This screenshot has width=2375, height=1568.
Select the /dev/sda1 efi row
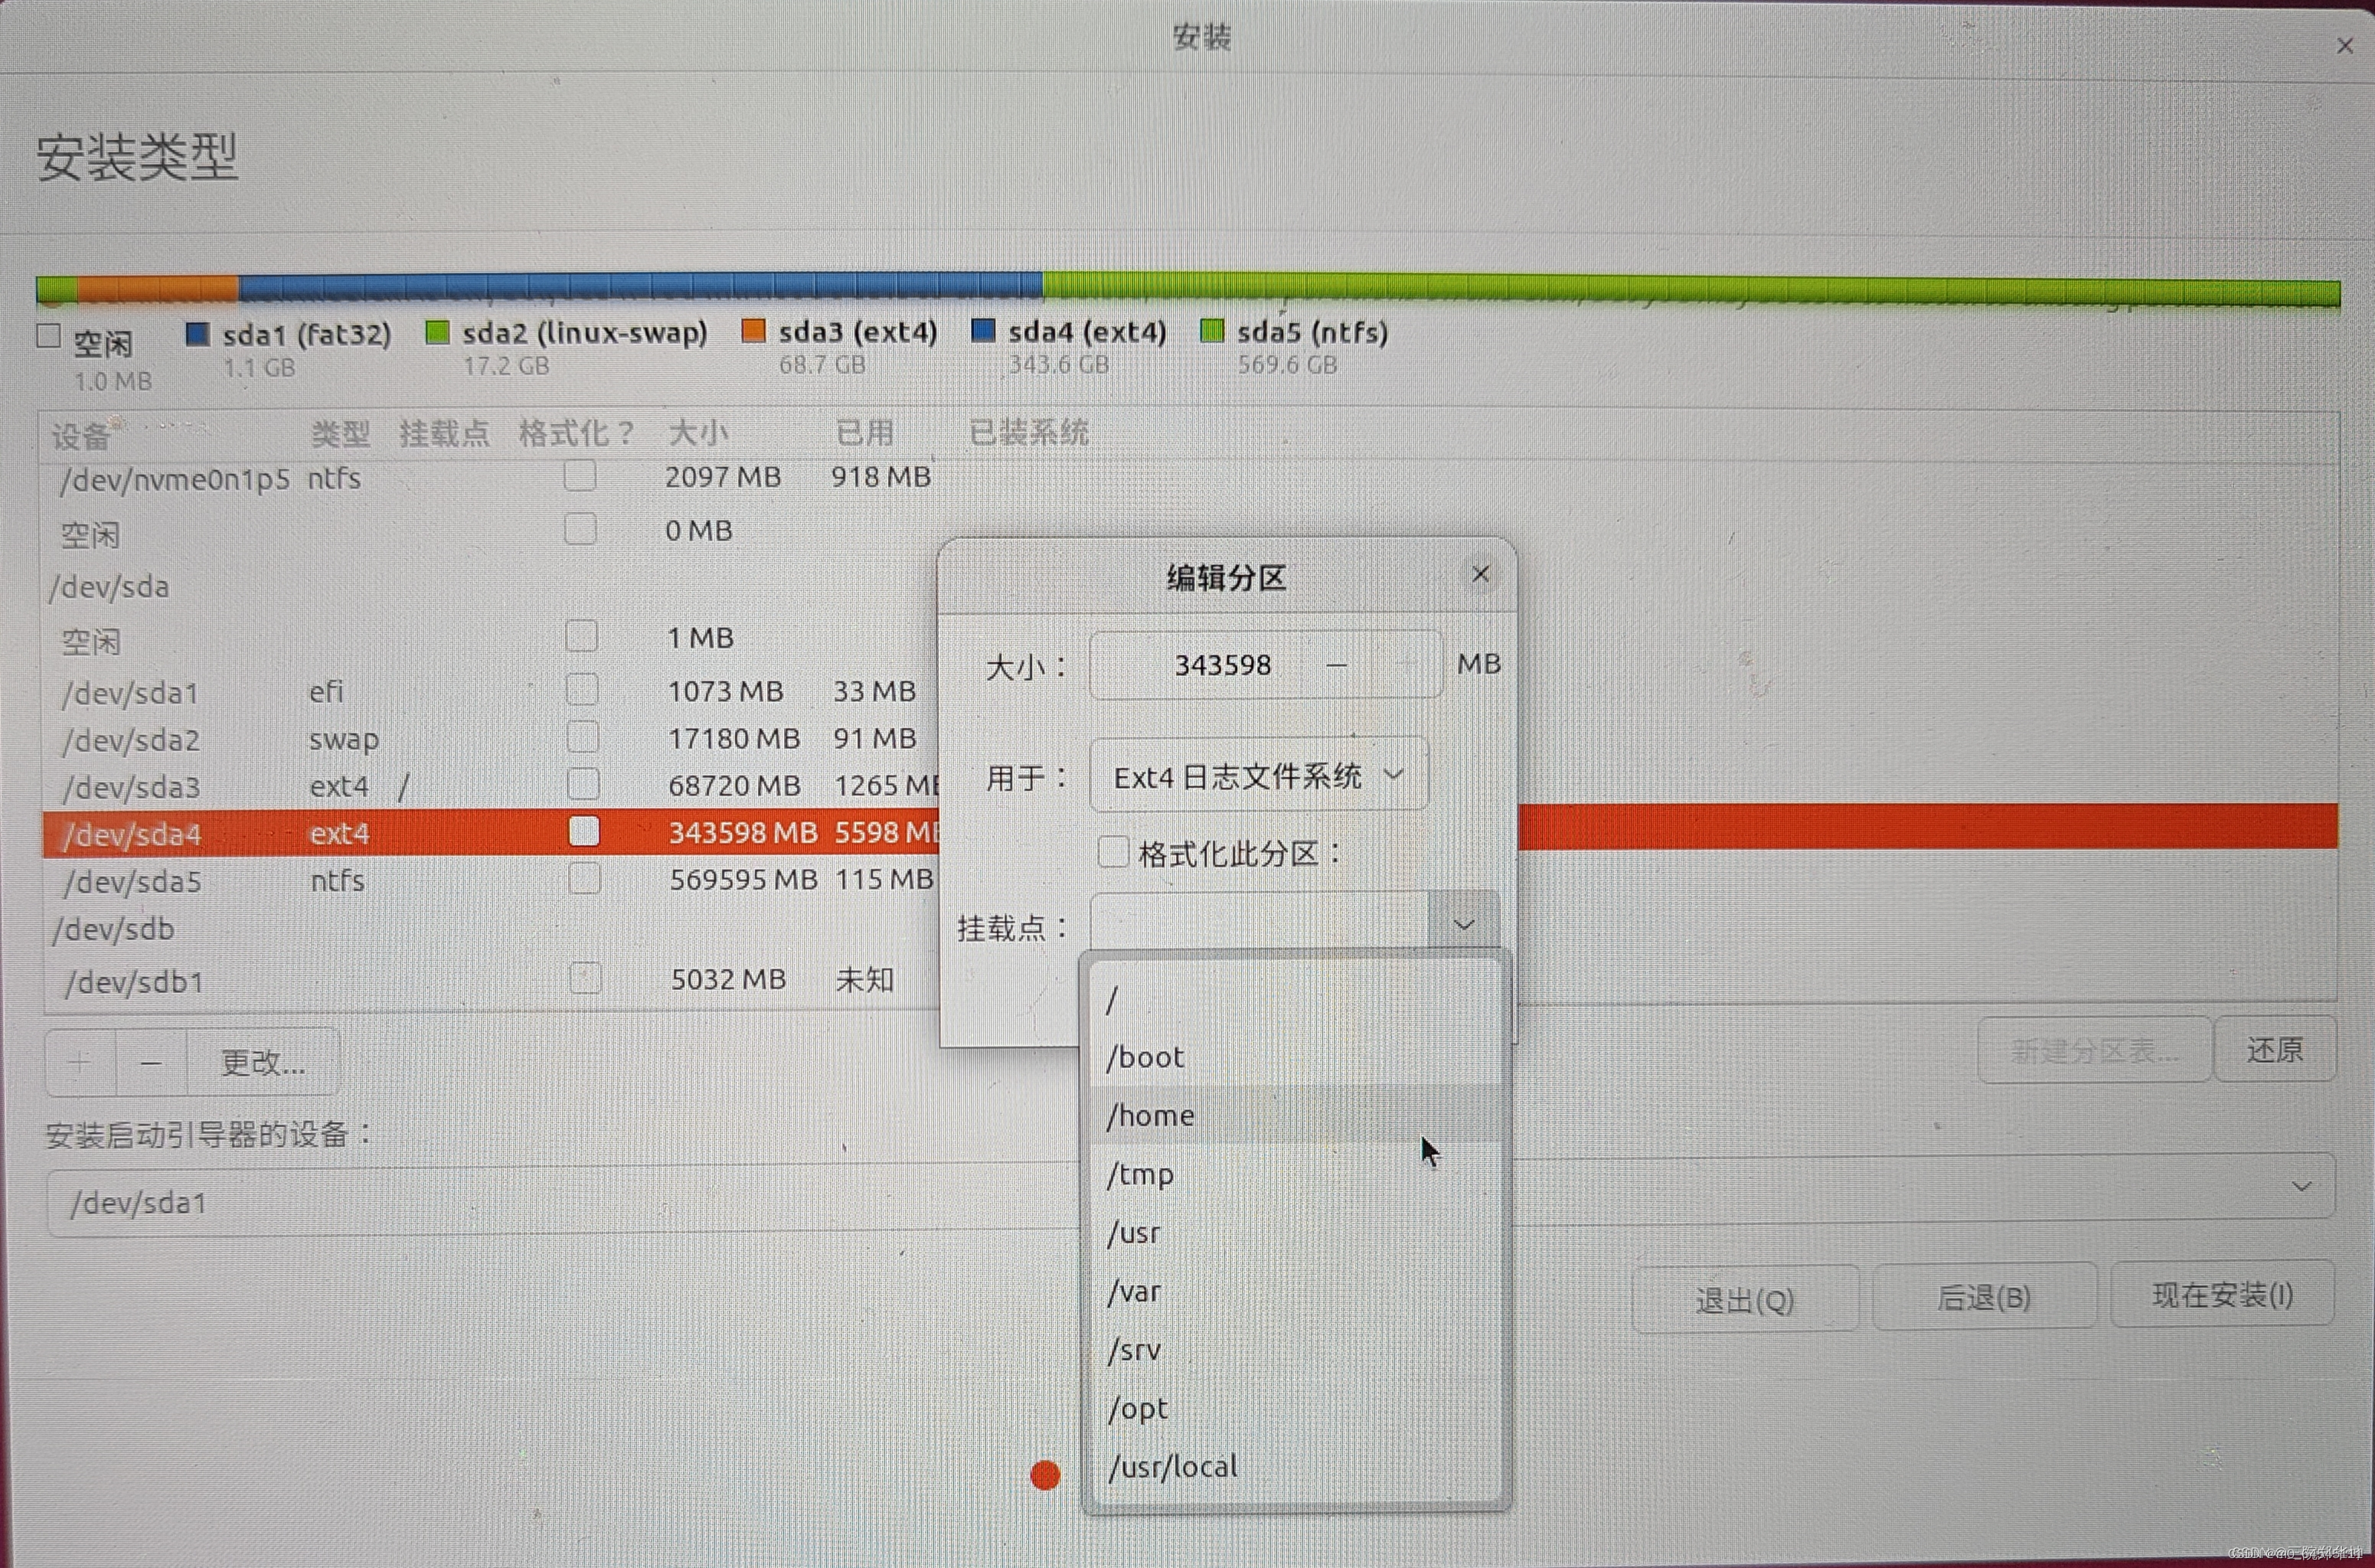490,691
